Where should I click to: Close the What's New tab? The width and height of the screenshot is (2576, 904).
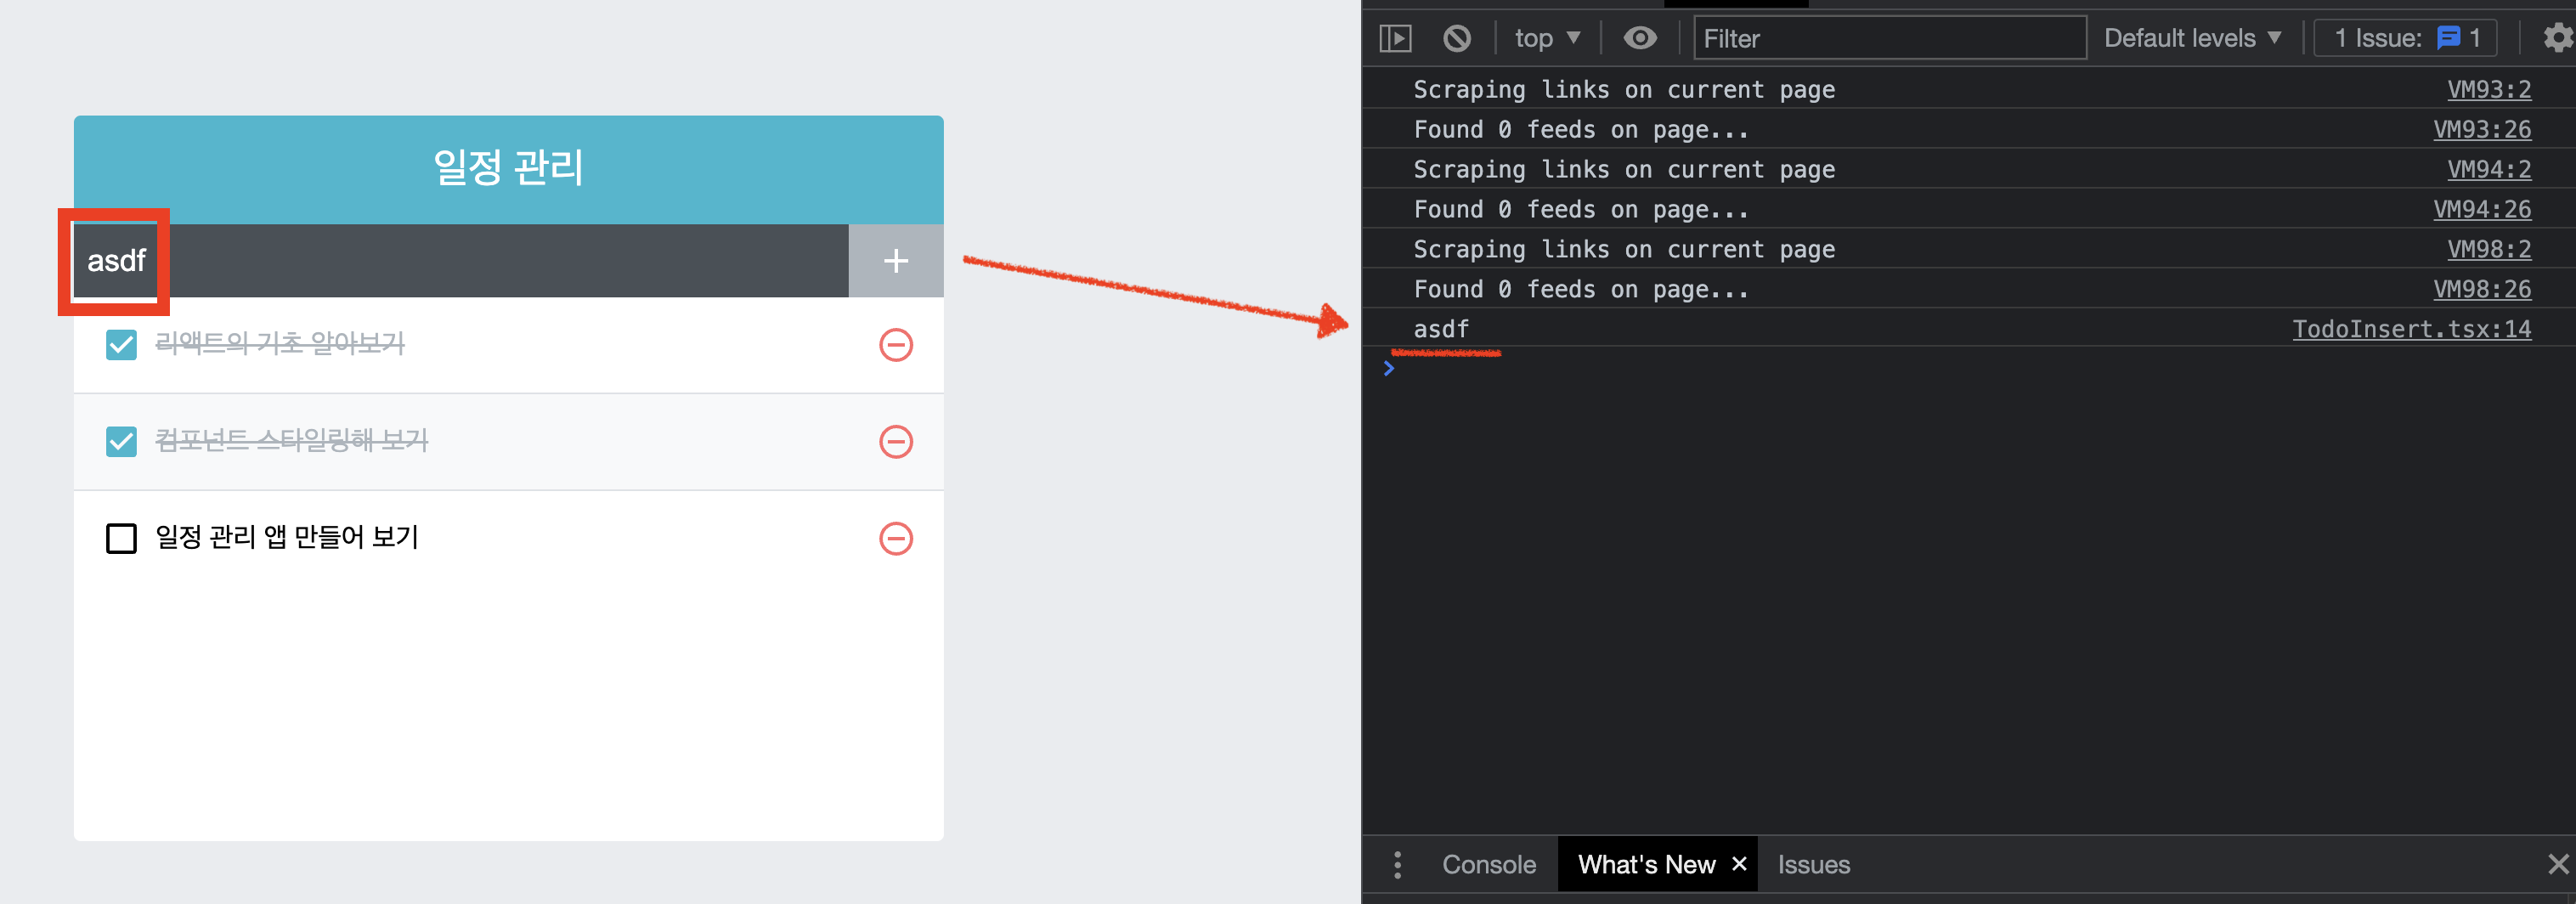click(x=1739, y=863)
